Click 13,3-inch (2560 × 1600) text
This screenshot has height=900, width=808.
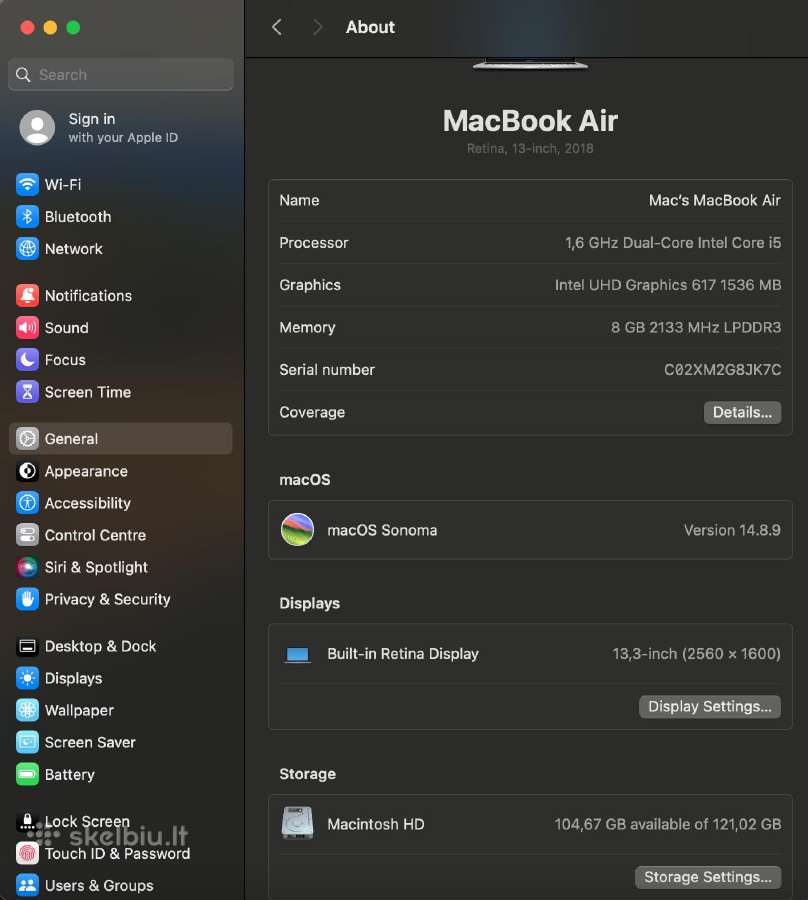pos(696,654)
